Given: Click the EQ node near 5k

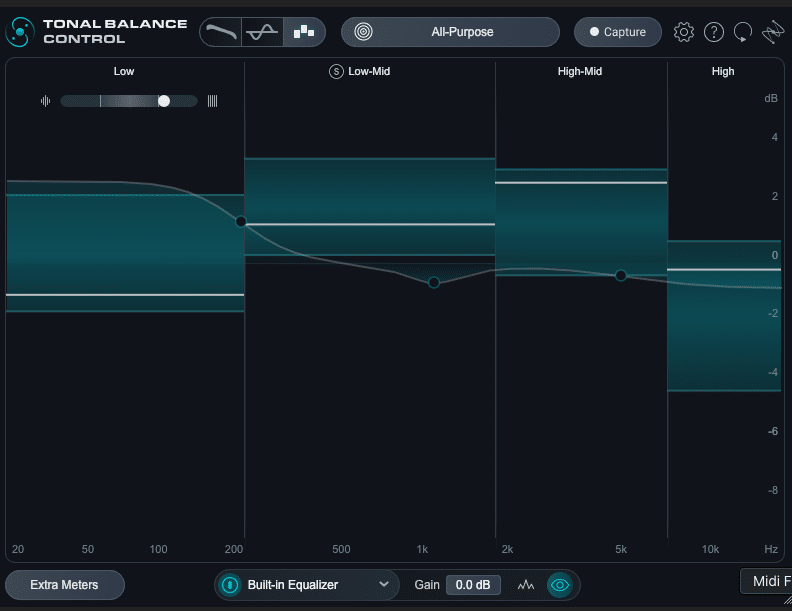Looking at the screenshot, I should tap(621, 275).
